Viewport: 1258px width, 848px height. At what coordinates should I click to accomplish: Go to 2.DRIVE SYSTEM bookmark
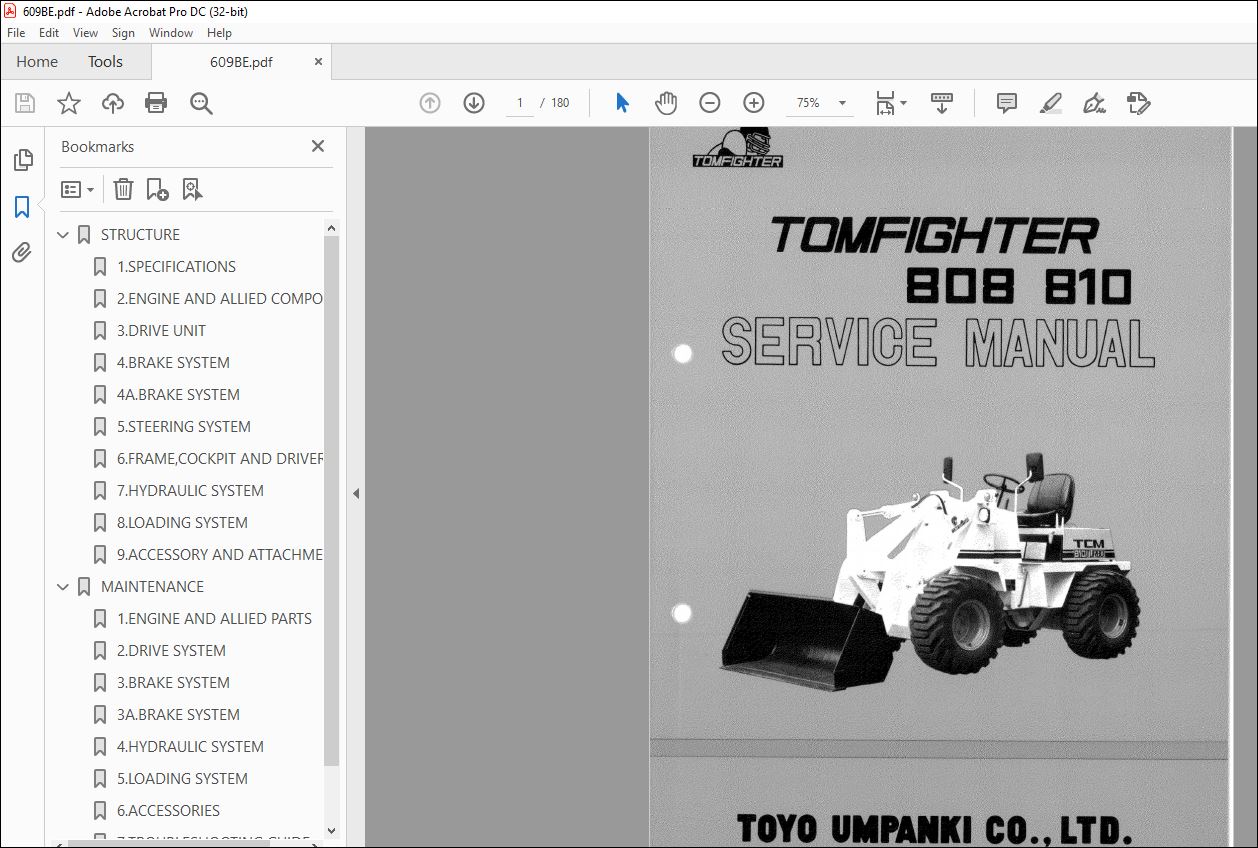[171, 651]
